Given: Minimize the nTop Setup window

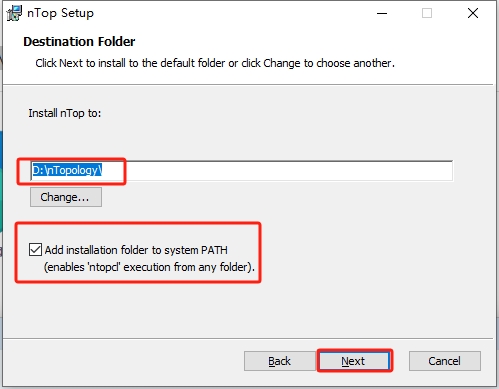Looking at the screenshot, I should 382,13.
